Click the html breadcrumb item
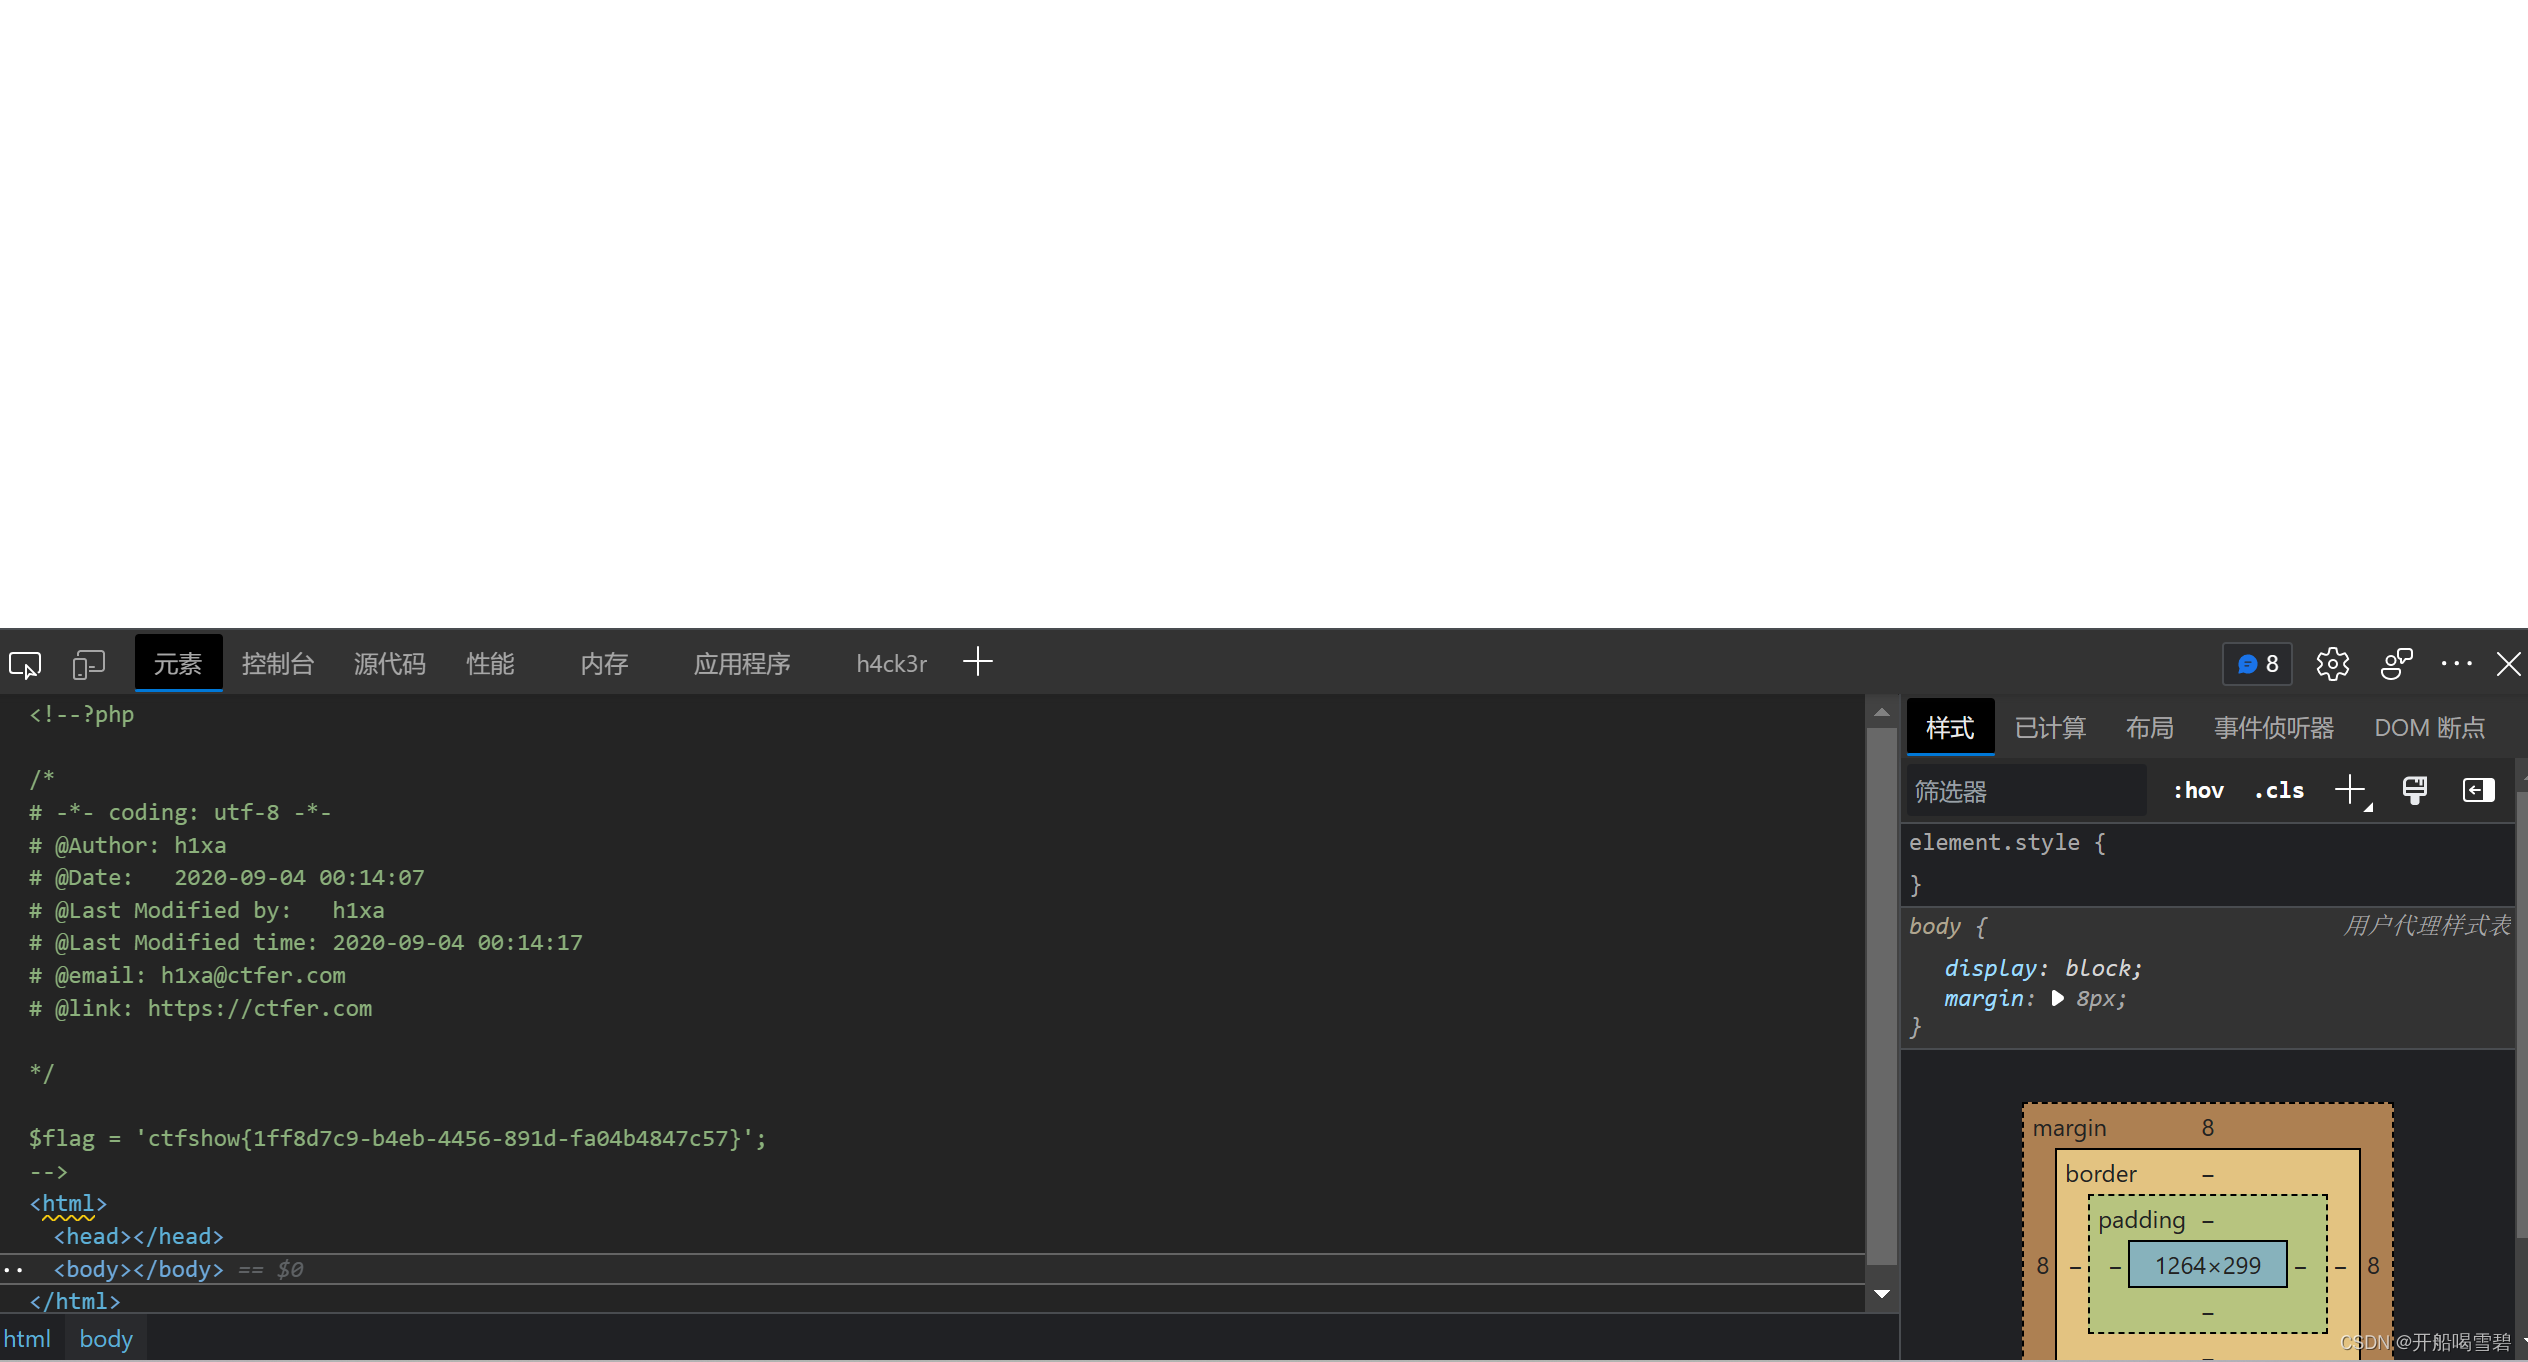The image size is (2528, 1362). coord(27,1339)
